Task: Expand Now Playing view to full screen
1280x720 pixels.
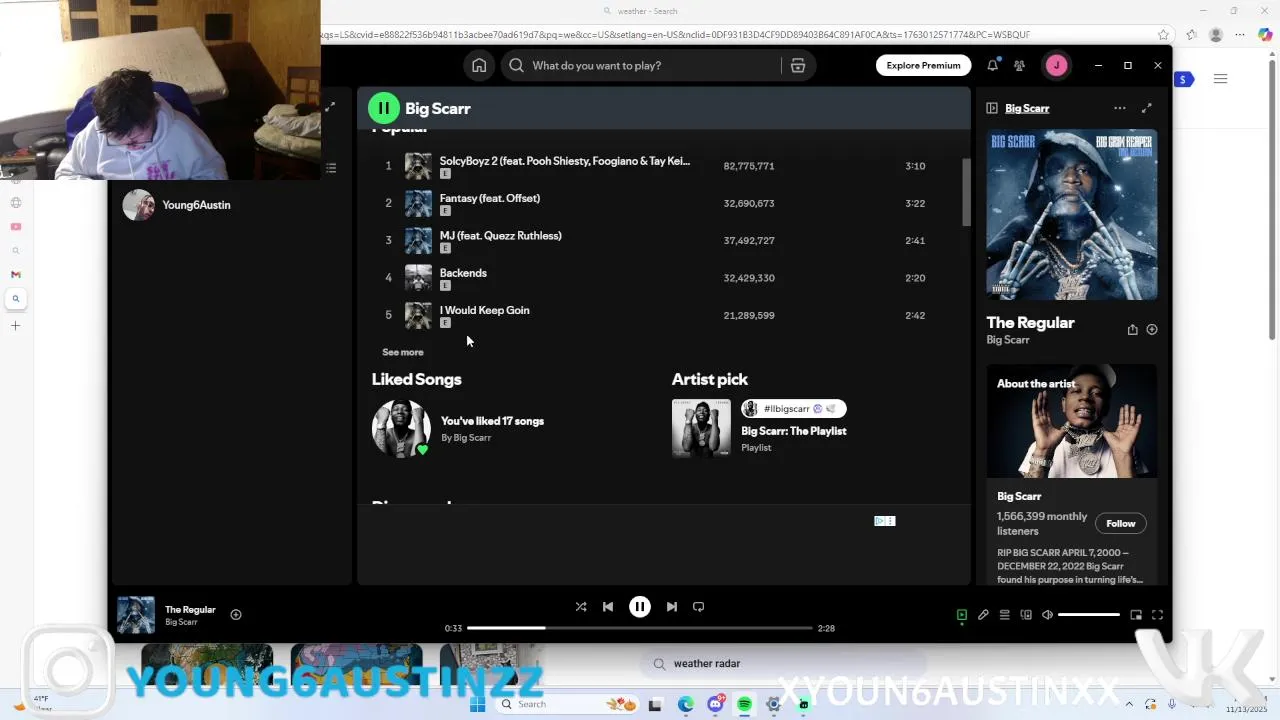Action: point(1147,108)
